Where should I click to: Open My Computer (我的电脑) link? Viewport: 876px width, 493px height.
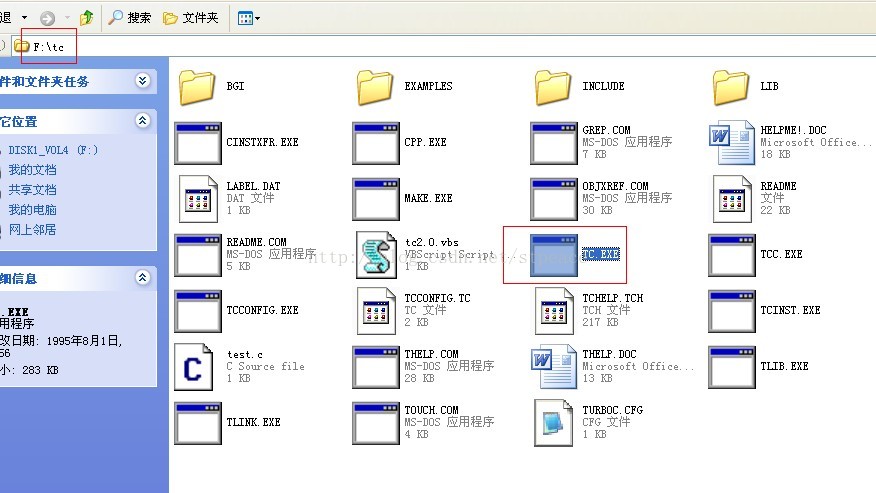(x=32, y=210)
